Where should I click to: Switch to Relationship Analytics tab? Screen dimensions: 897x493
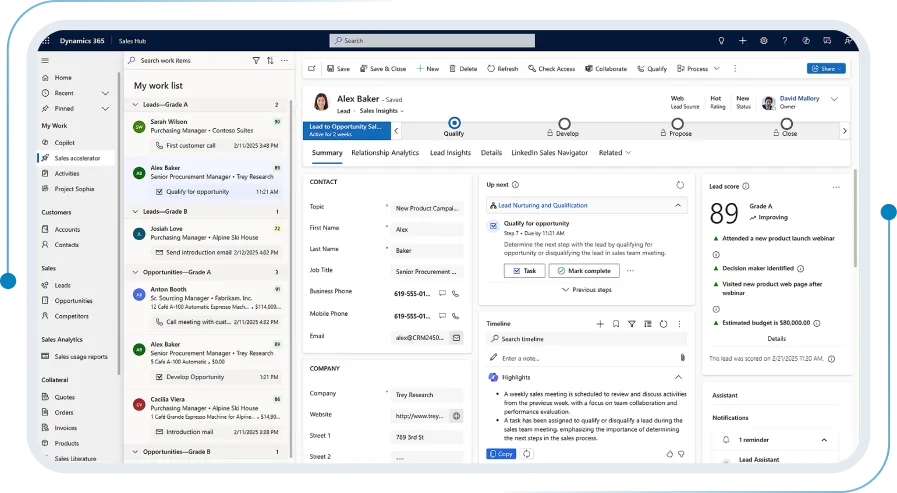(385, 153)
